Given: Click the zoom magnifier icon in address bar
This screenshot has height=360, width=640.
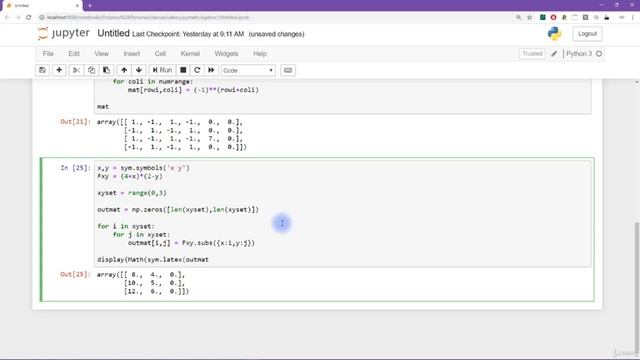Looking at the screenshot, I should (x=518, y=18).
